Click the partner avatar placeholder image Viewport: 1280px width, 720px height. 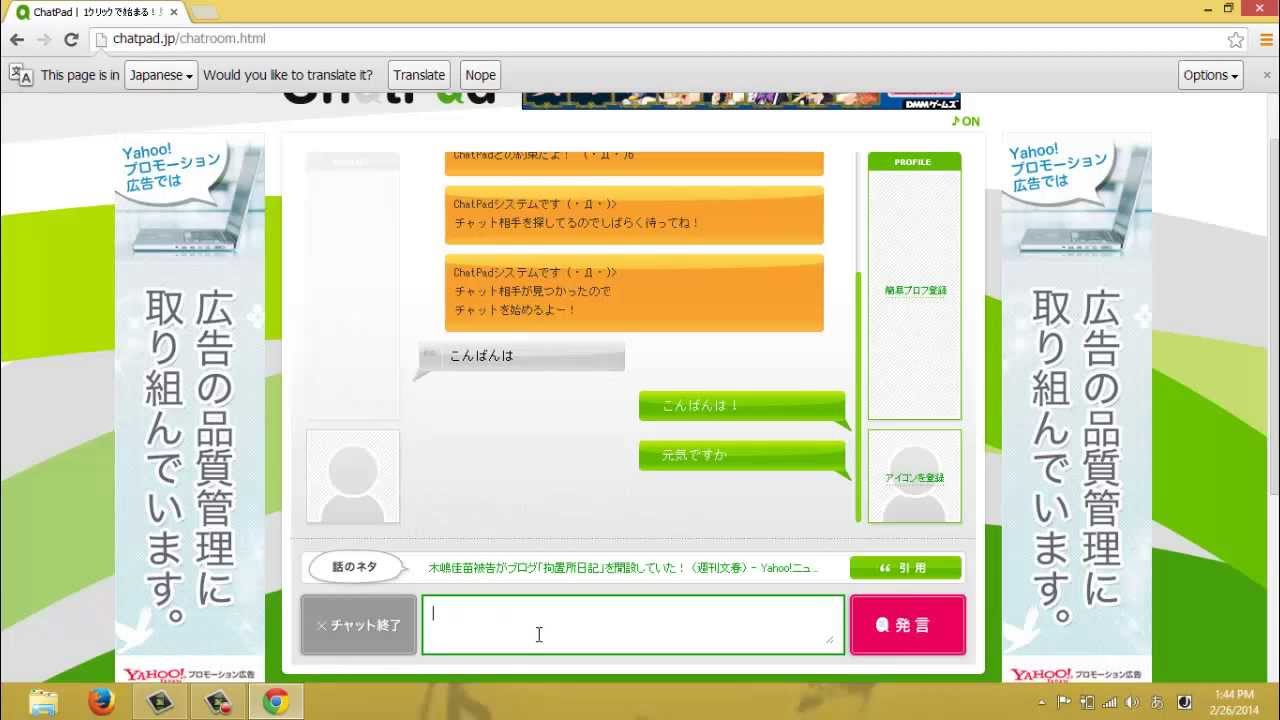(x=353, y=477)
